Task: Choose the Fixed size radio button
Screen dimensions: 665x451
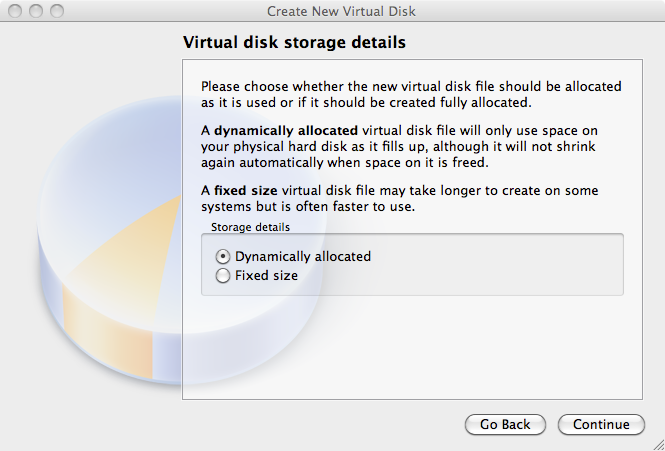Action: point(223,276)
